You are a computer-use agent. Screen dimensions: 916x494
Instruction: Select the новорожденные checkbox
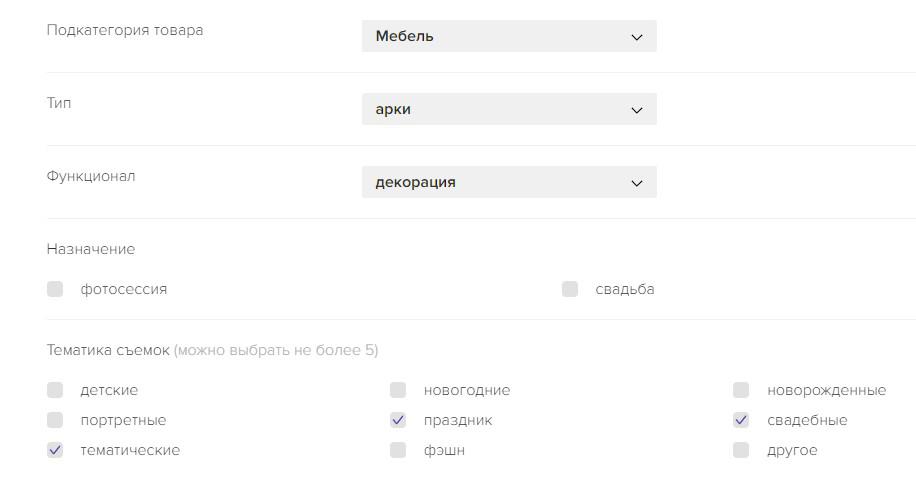coord(741,390)
